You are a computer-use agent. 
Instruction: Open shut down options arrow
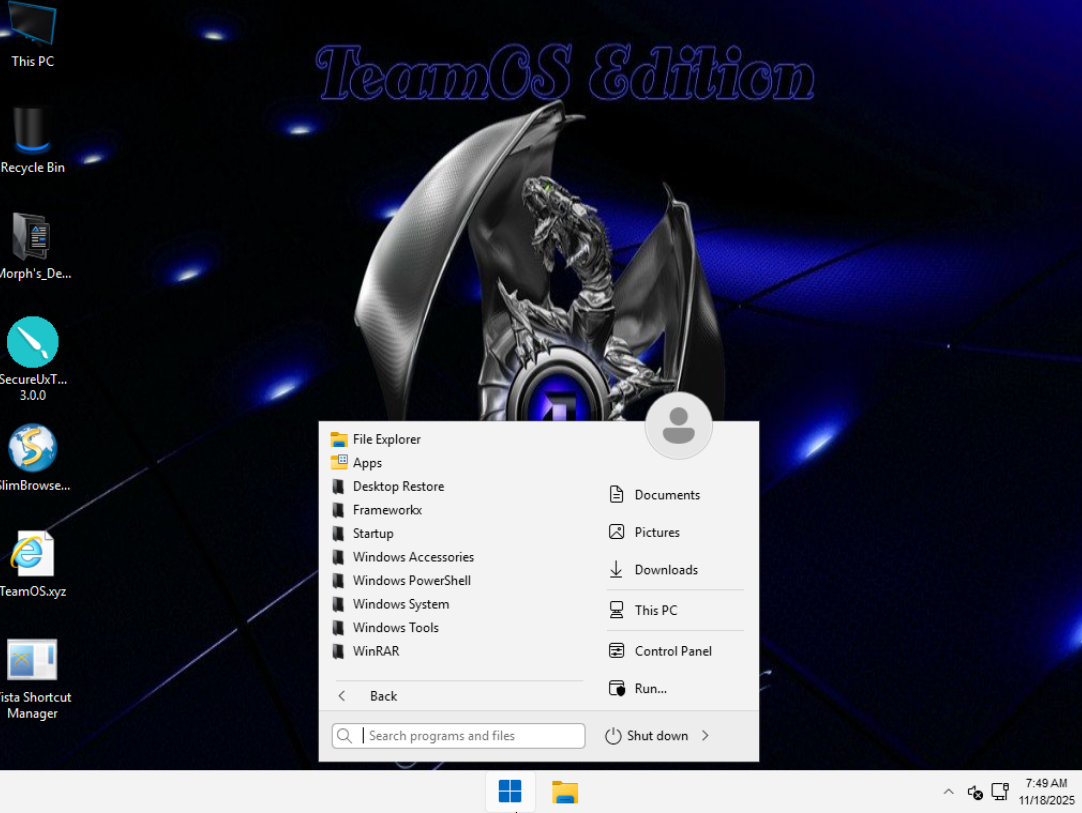click(x=705, y=736)
